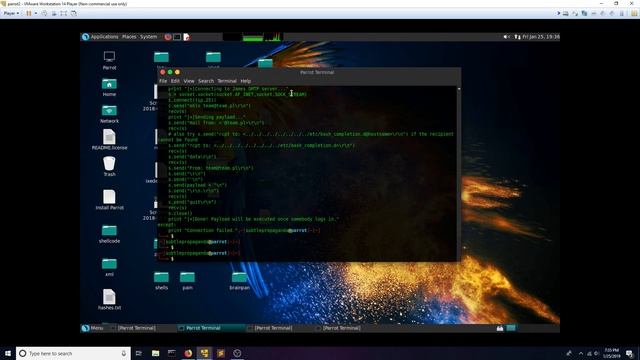This screenshot has height=360, width=640.
Task: Click the microphone icon in Windows search
Action: 124,353
